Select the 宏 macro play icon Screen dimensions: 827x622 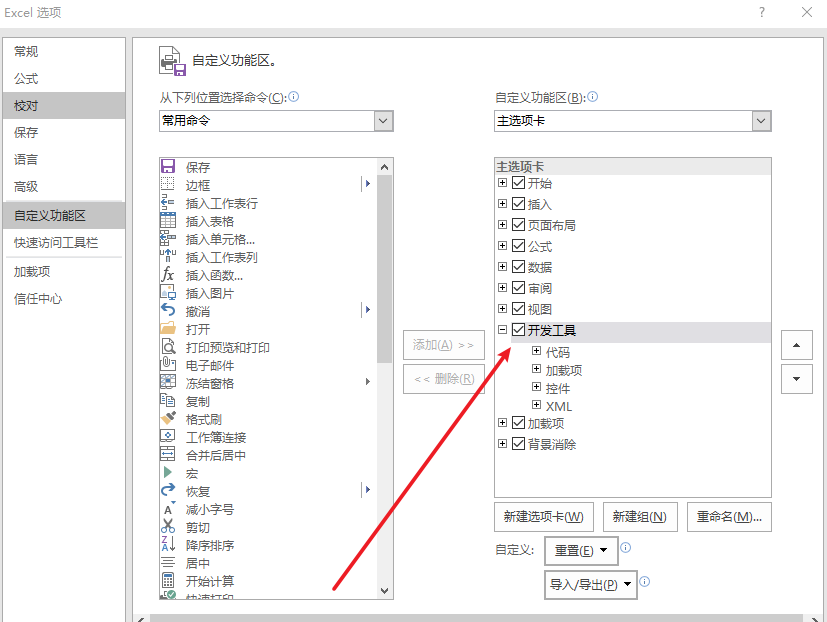click(168, 472)
